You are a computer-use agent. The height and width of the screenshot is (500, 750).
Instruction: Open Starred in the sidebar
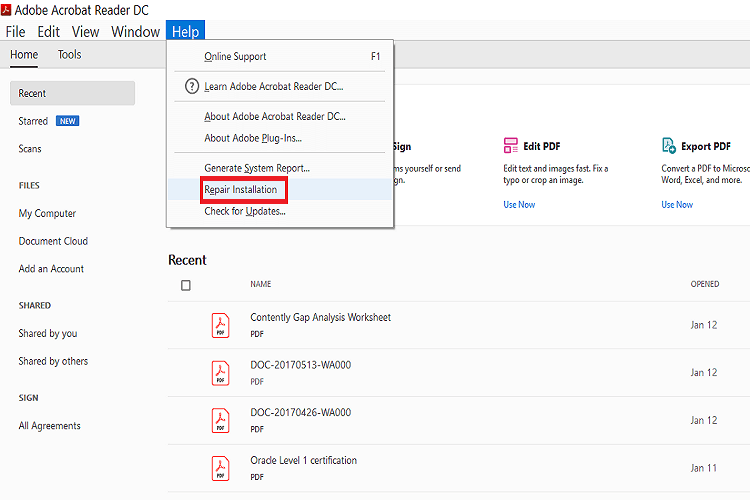[33, 121]
